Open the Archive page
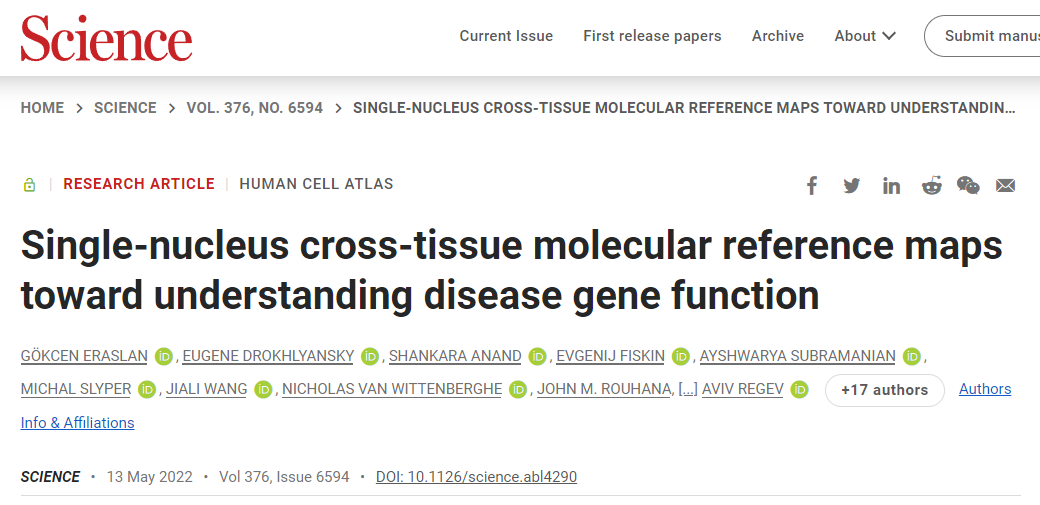Viewport: 1040px width, 505px height. tap(777, 36)
